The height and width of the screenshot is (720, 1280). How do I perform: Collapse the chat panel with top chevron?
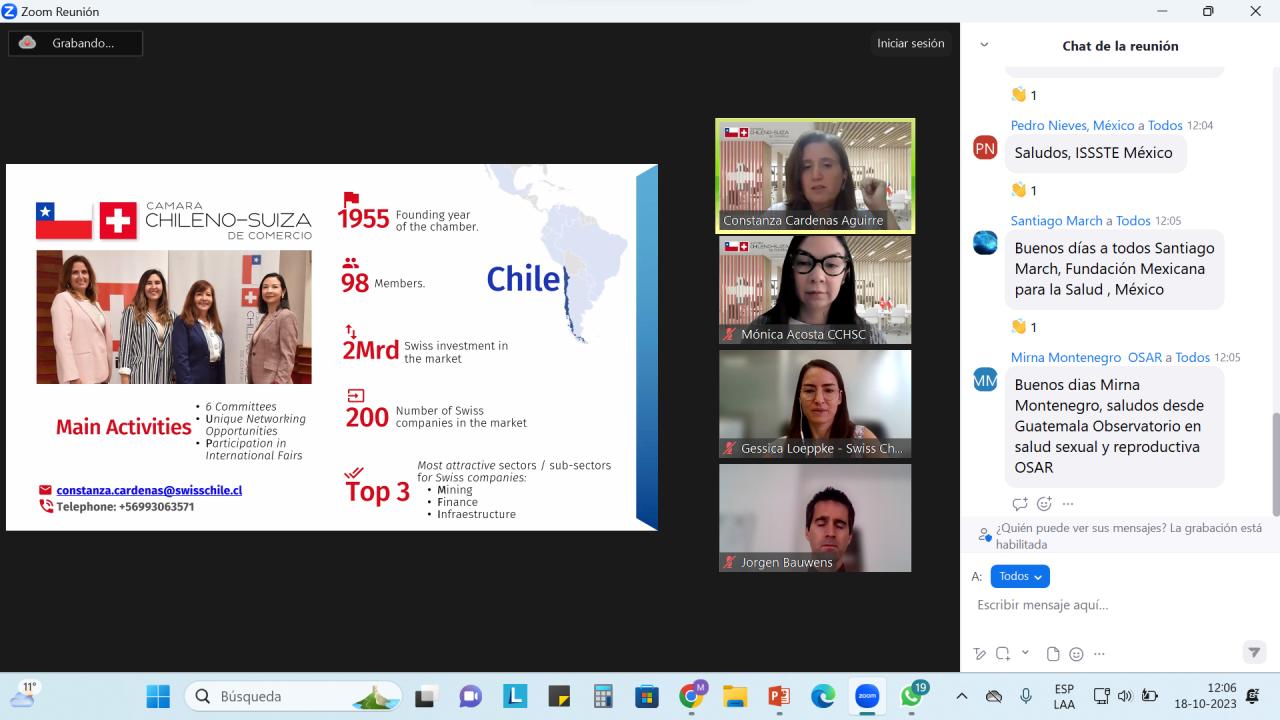point(984,45)
